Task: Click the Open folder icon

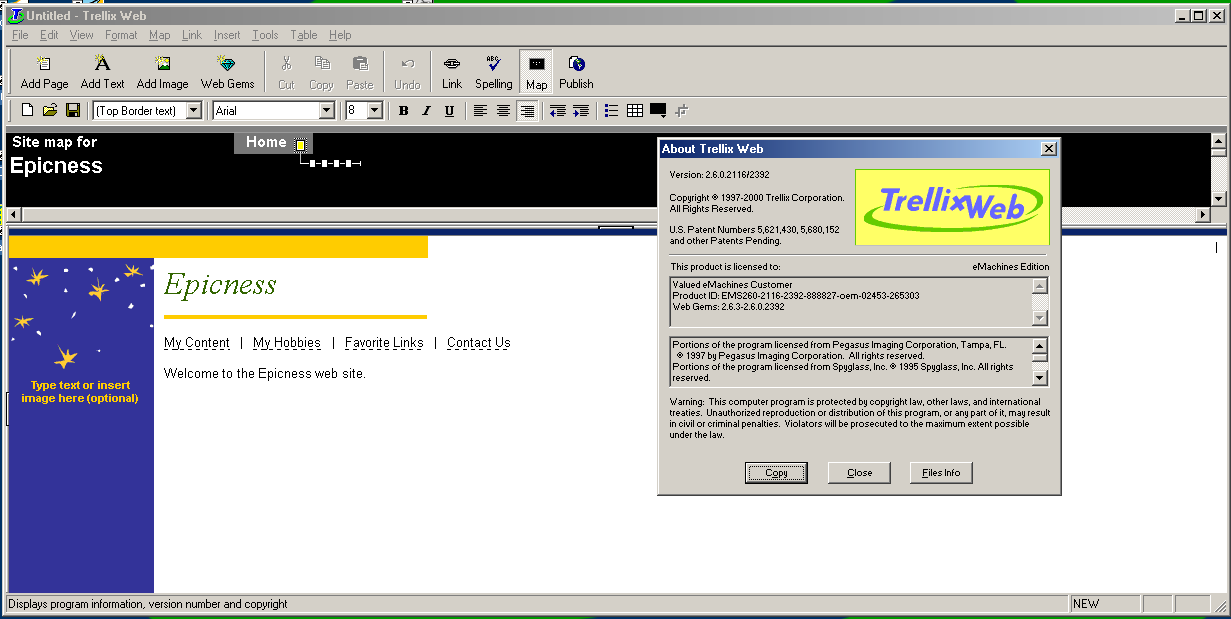Action: coord(50,111)
